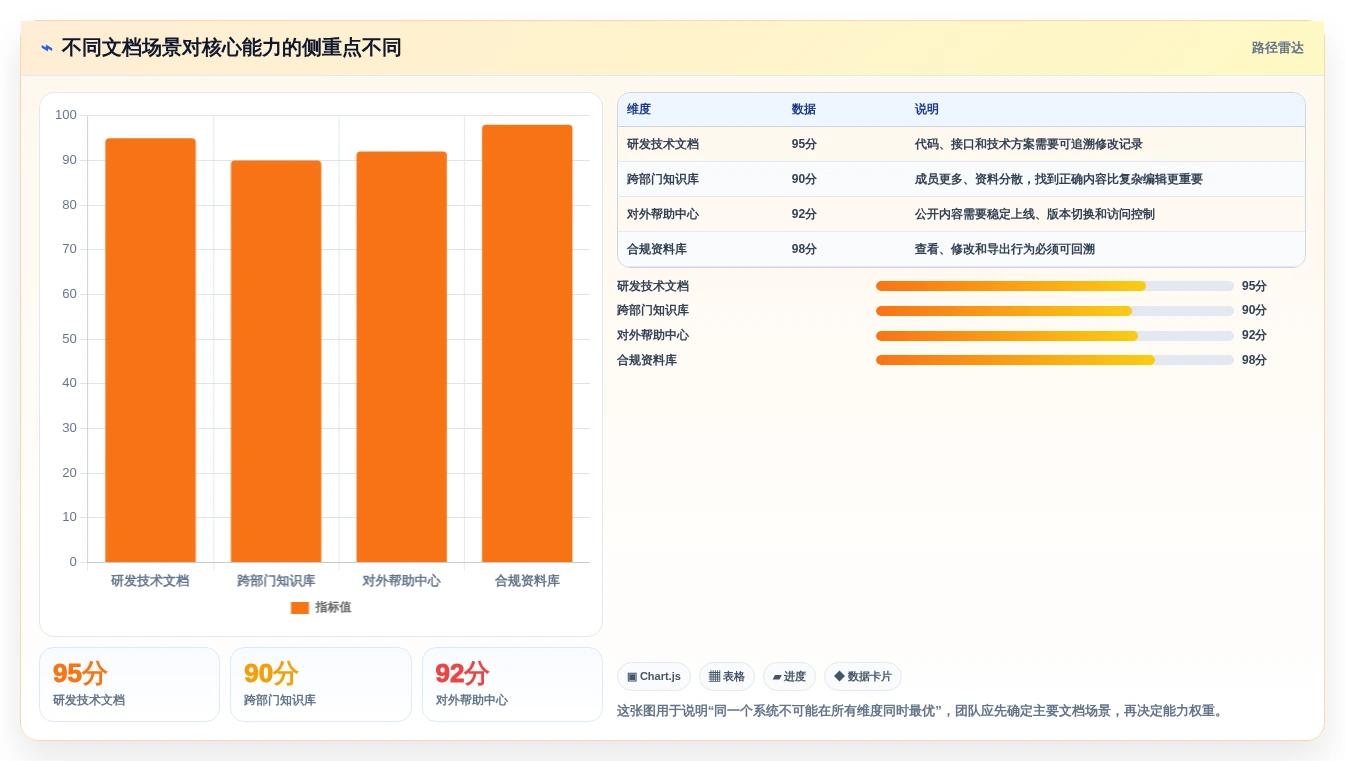Select the 进度 tag chip
This screenshot has width=1345, height=761.
pos(789,677)
